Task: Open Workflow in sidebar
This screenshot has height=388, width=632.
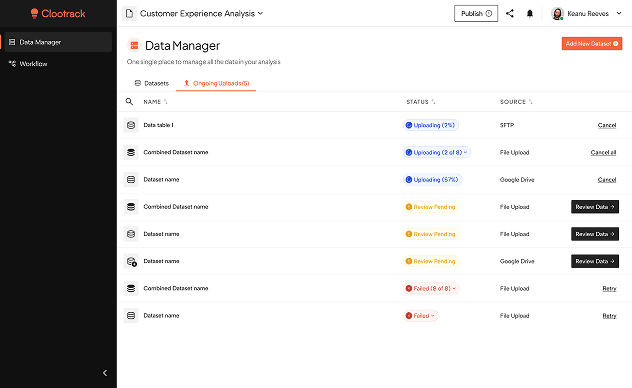Action: (x=28, y=64)
